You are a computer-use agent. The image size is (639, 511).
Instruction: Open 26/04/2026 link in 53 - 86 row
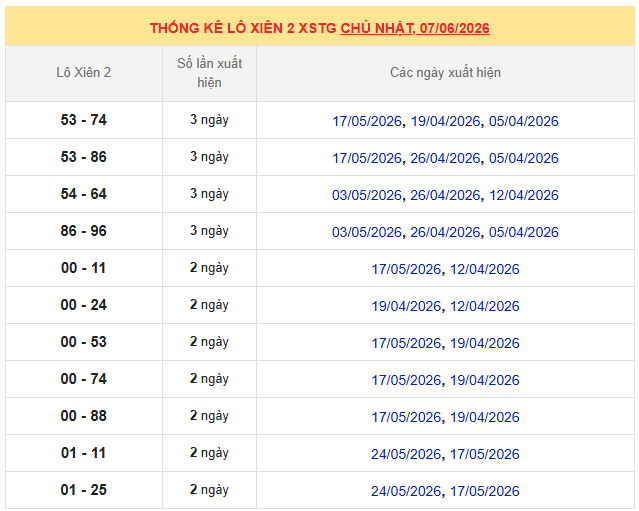[445, 158]
